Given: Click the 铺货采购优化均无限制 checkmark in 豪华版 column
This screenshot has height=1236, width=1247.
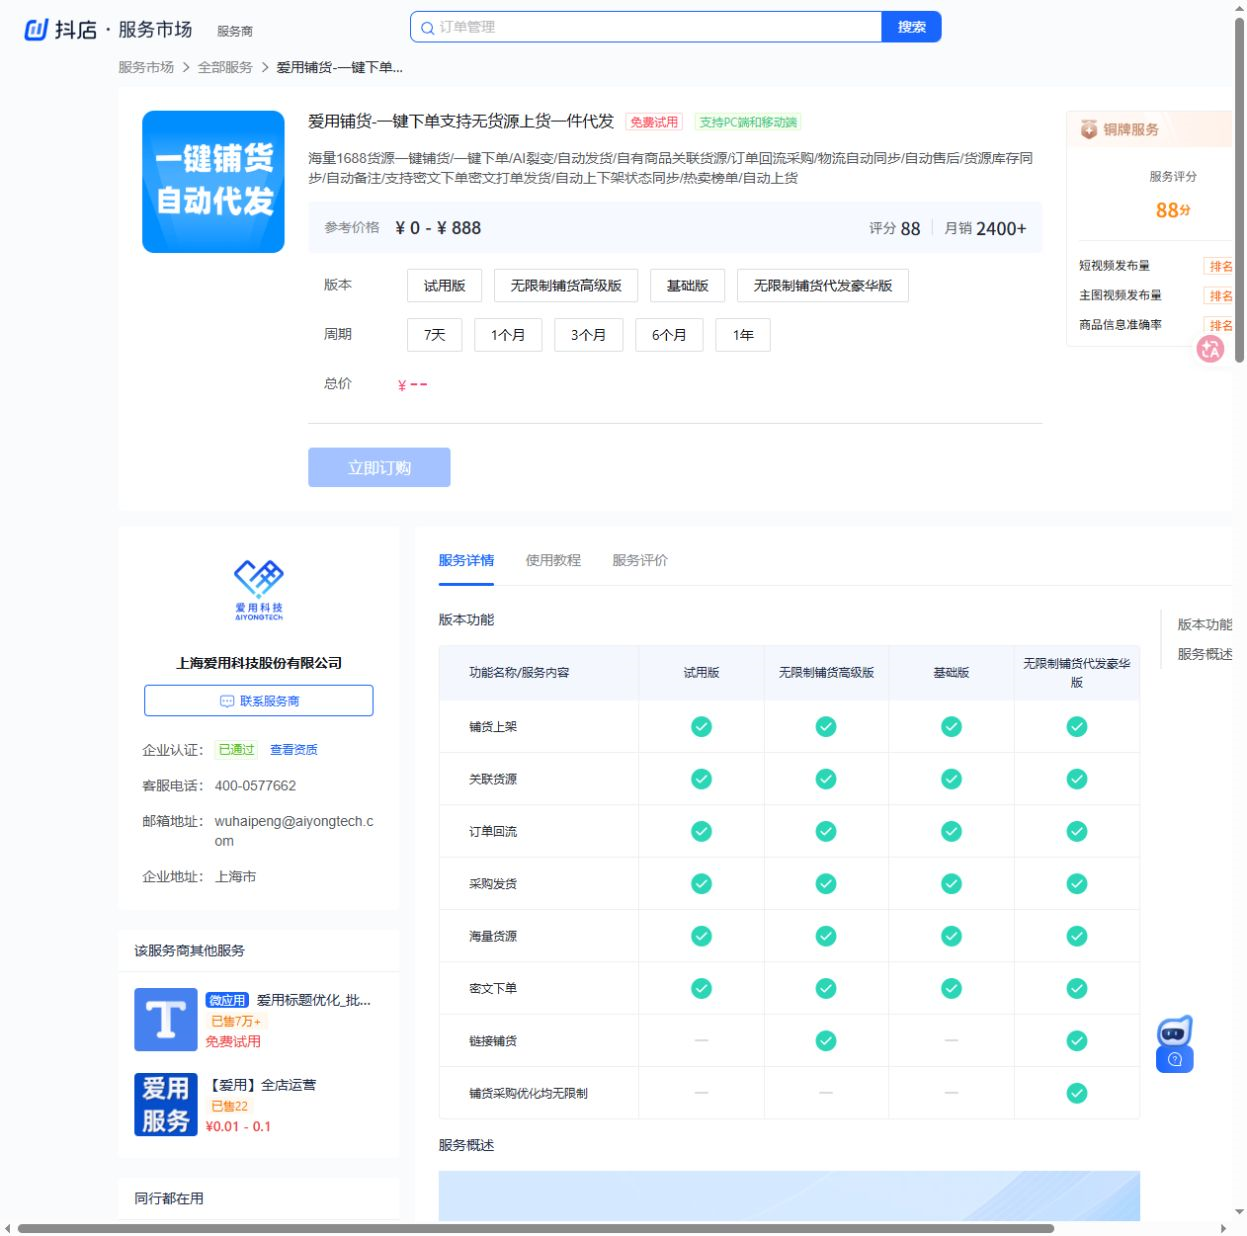Looking at the screenshot, I should [1077, 1093].
